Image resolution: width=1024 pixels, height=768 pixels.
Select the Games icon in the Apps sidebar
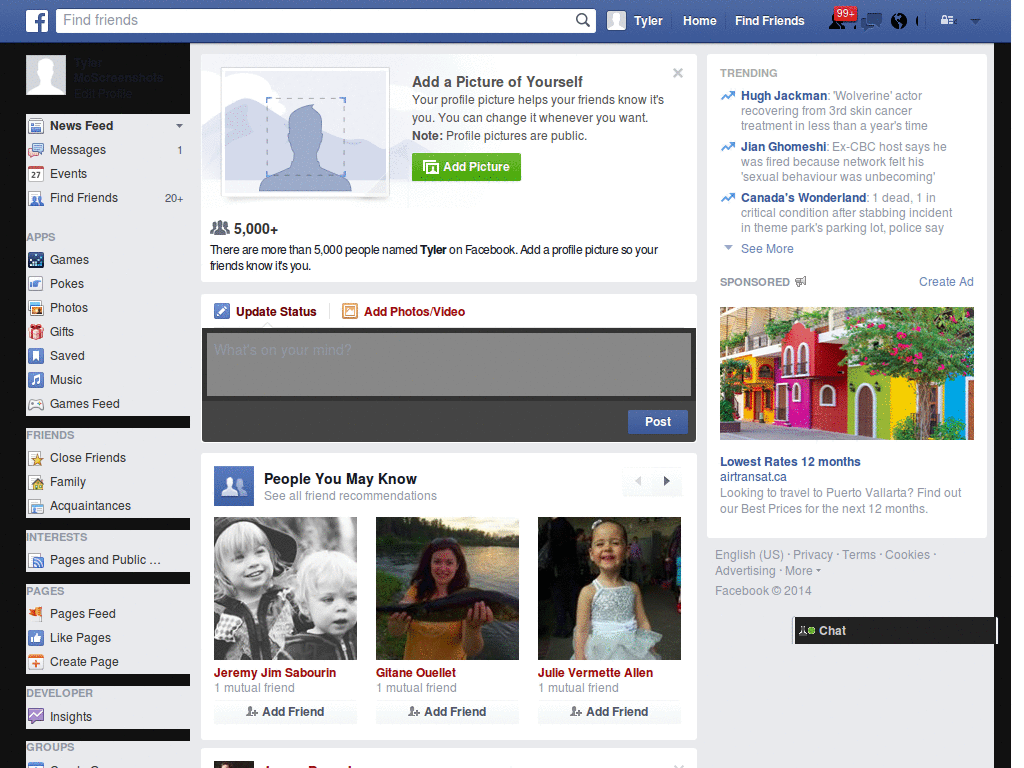(x=34, y=259)
